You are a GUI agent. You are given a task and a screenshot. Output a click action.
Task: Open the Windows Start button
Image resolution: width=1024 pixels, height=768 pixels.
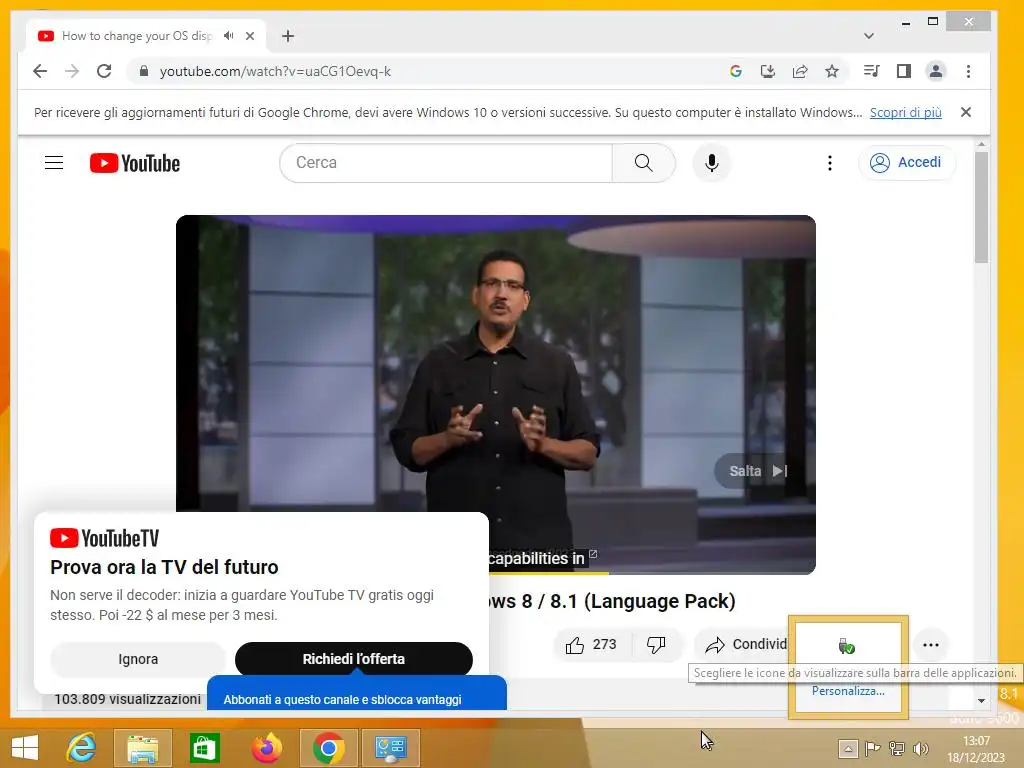click(25, 747)
